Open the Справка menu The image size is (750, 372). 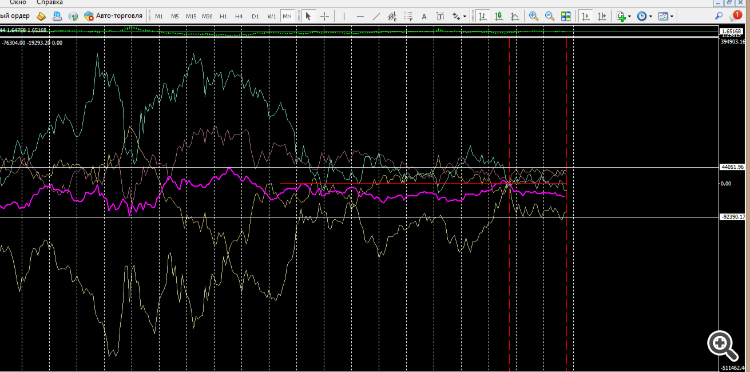(50, 2)
